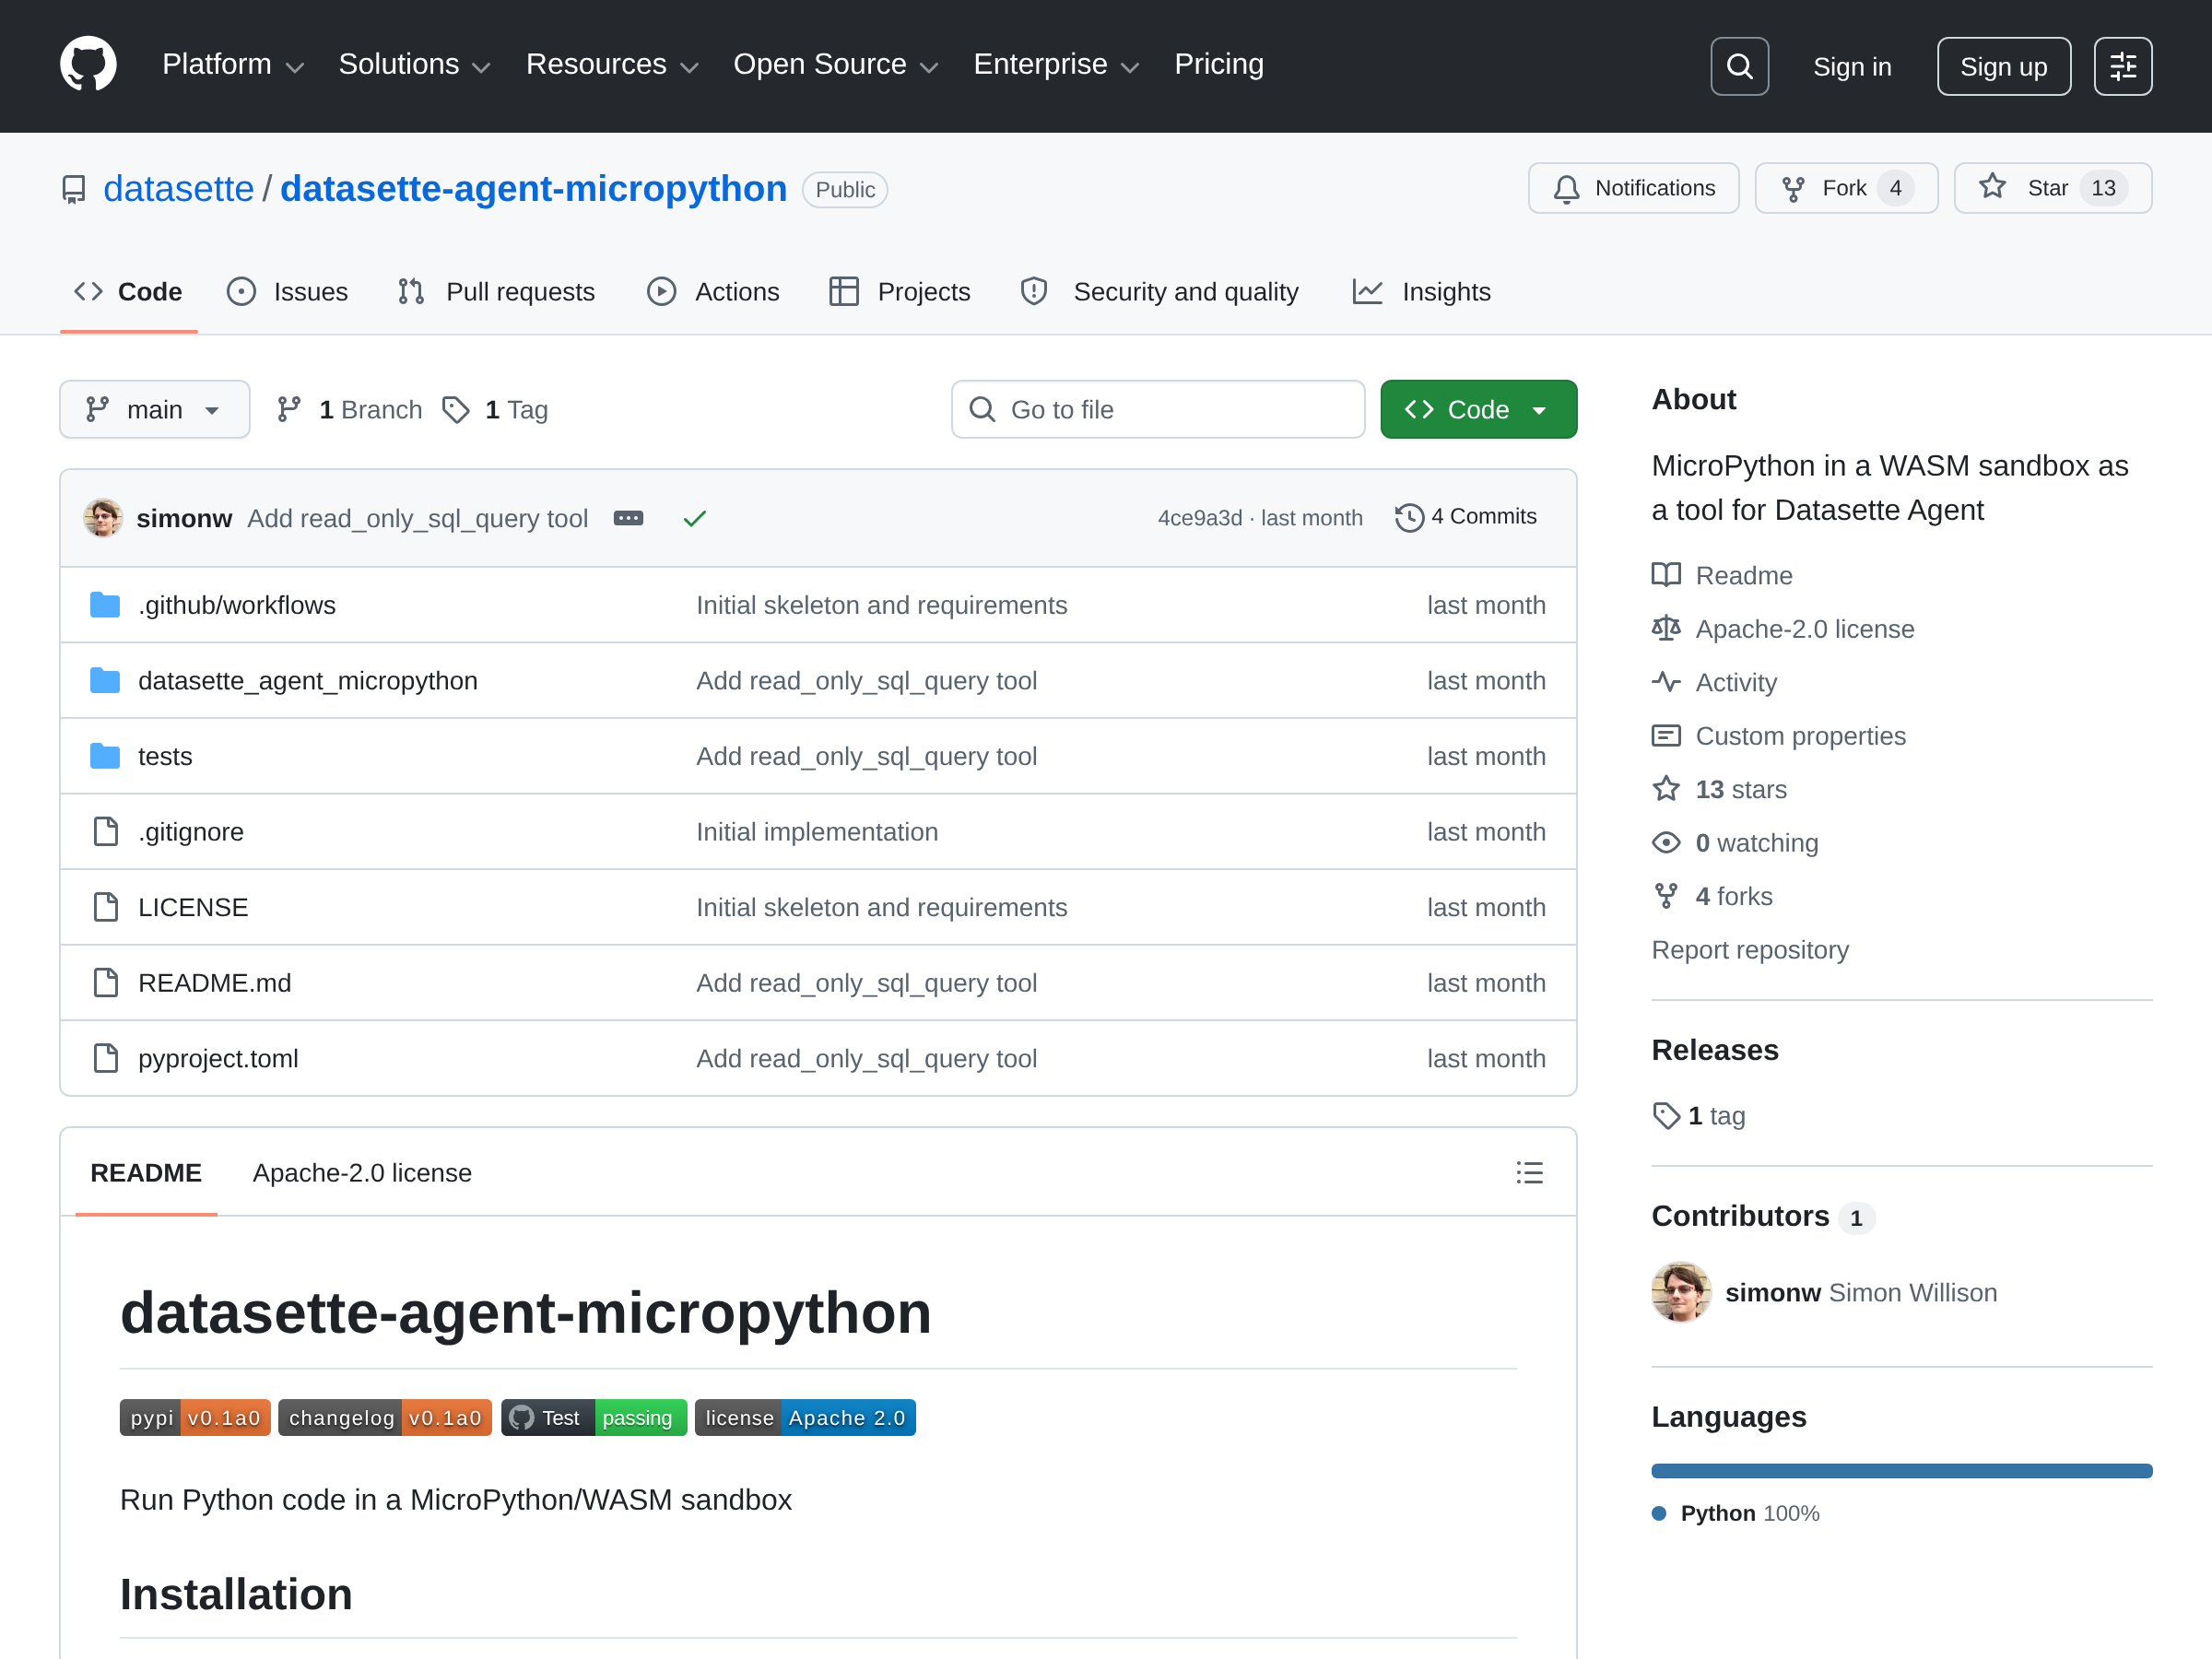
Task: Click simonw avatar under Contributors
Action: pos(1681,1292)
